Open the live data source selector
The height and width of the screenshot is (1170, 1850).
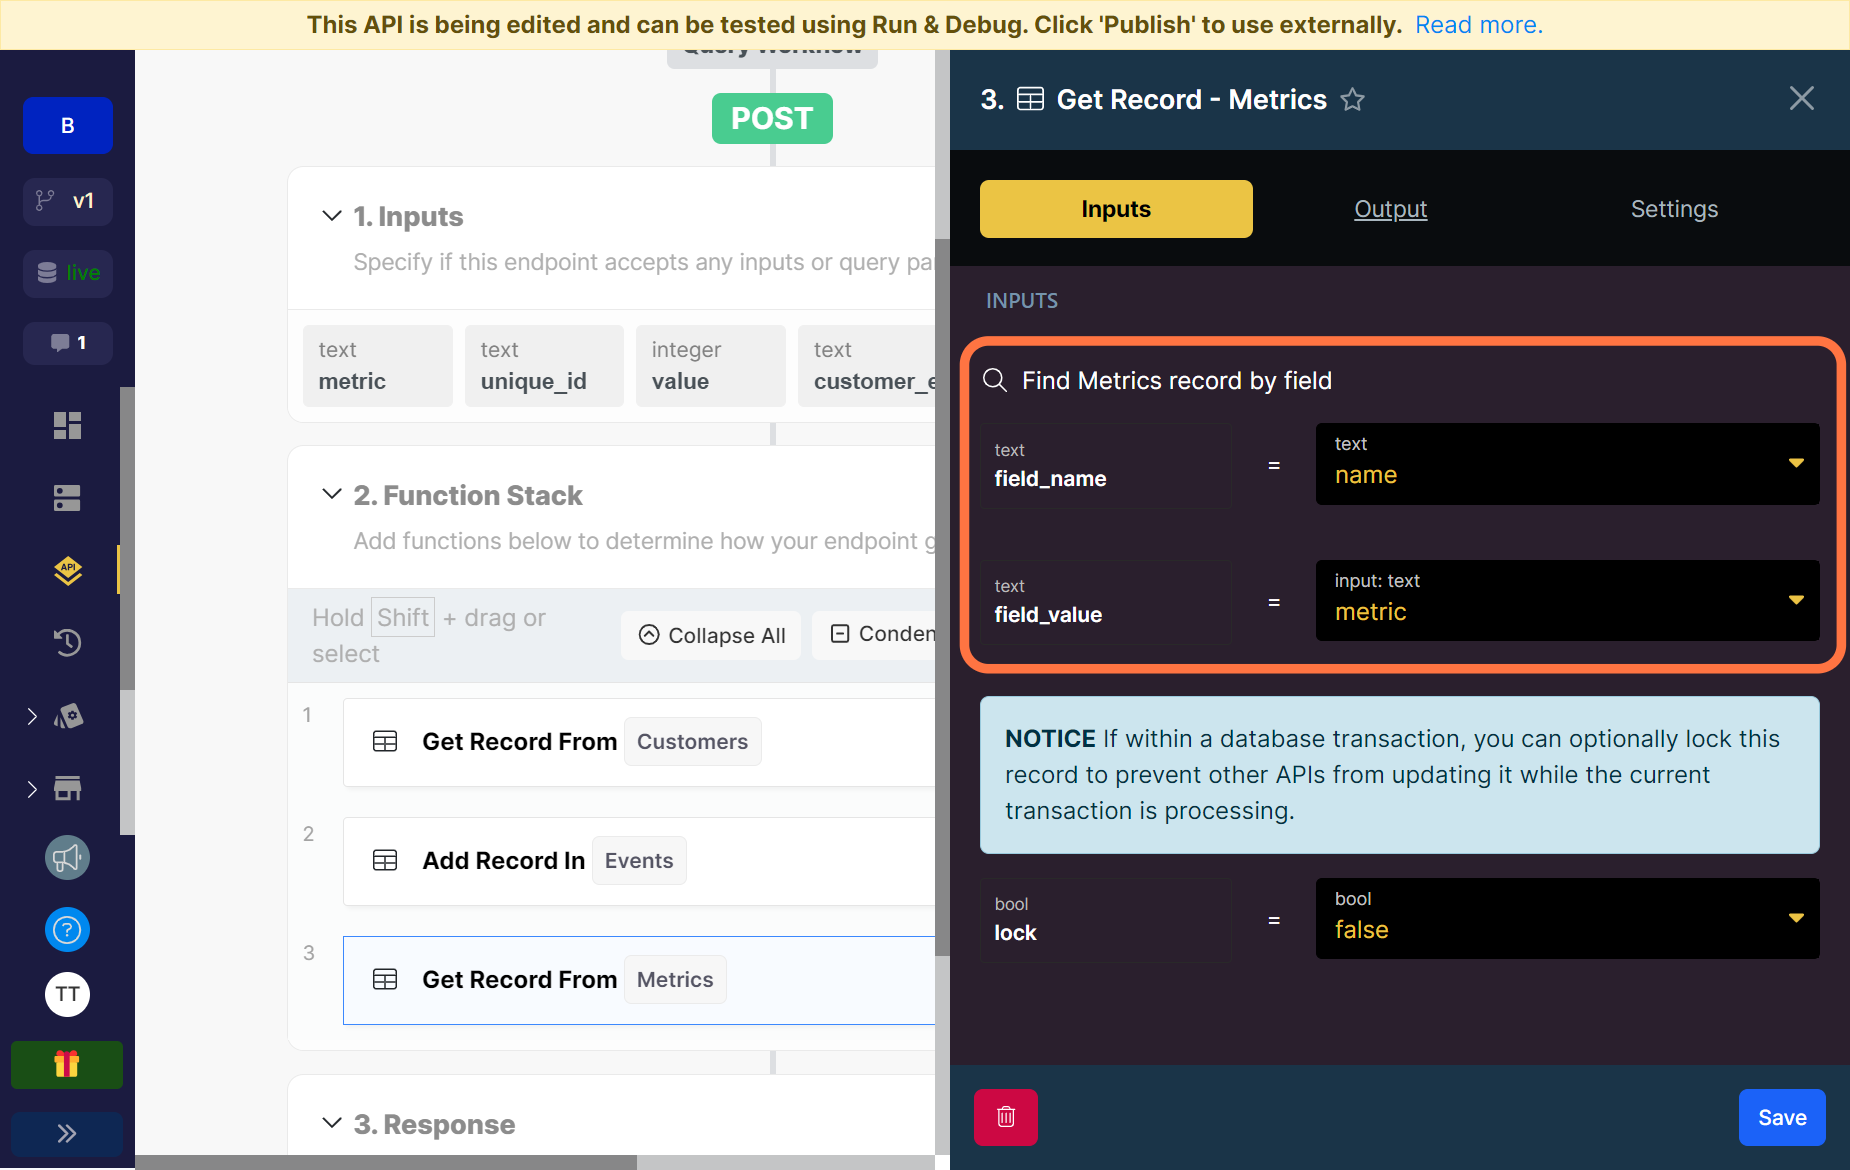click(x=68, y=273)
